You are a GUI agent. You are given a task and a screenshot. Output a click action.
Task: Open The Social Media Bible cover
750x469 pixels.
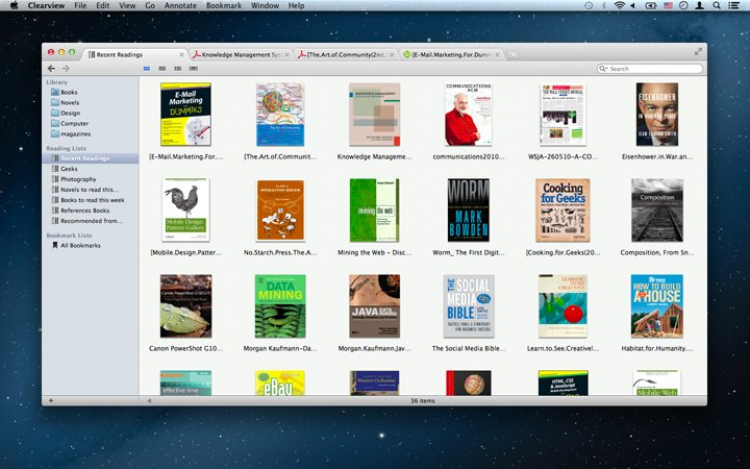point(468,306)
